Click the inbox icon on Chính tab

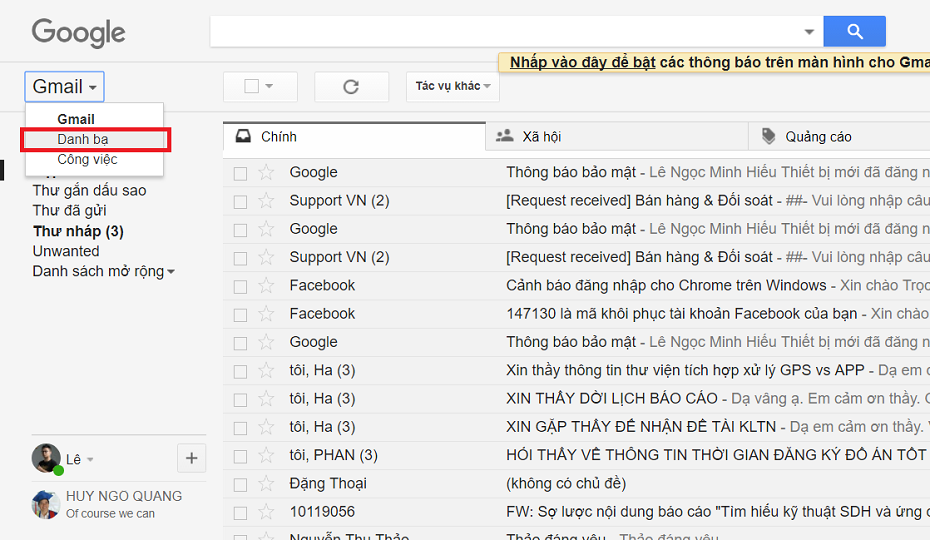tap(243, 136)
